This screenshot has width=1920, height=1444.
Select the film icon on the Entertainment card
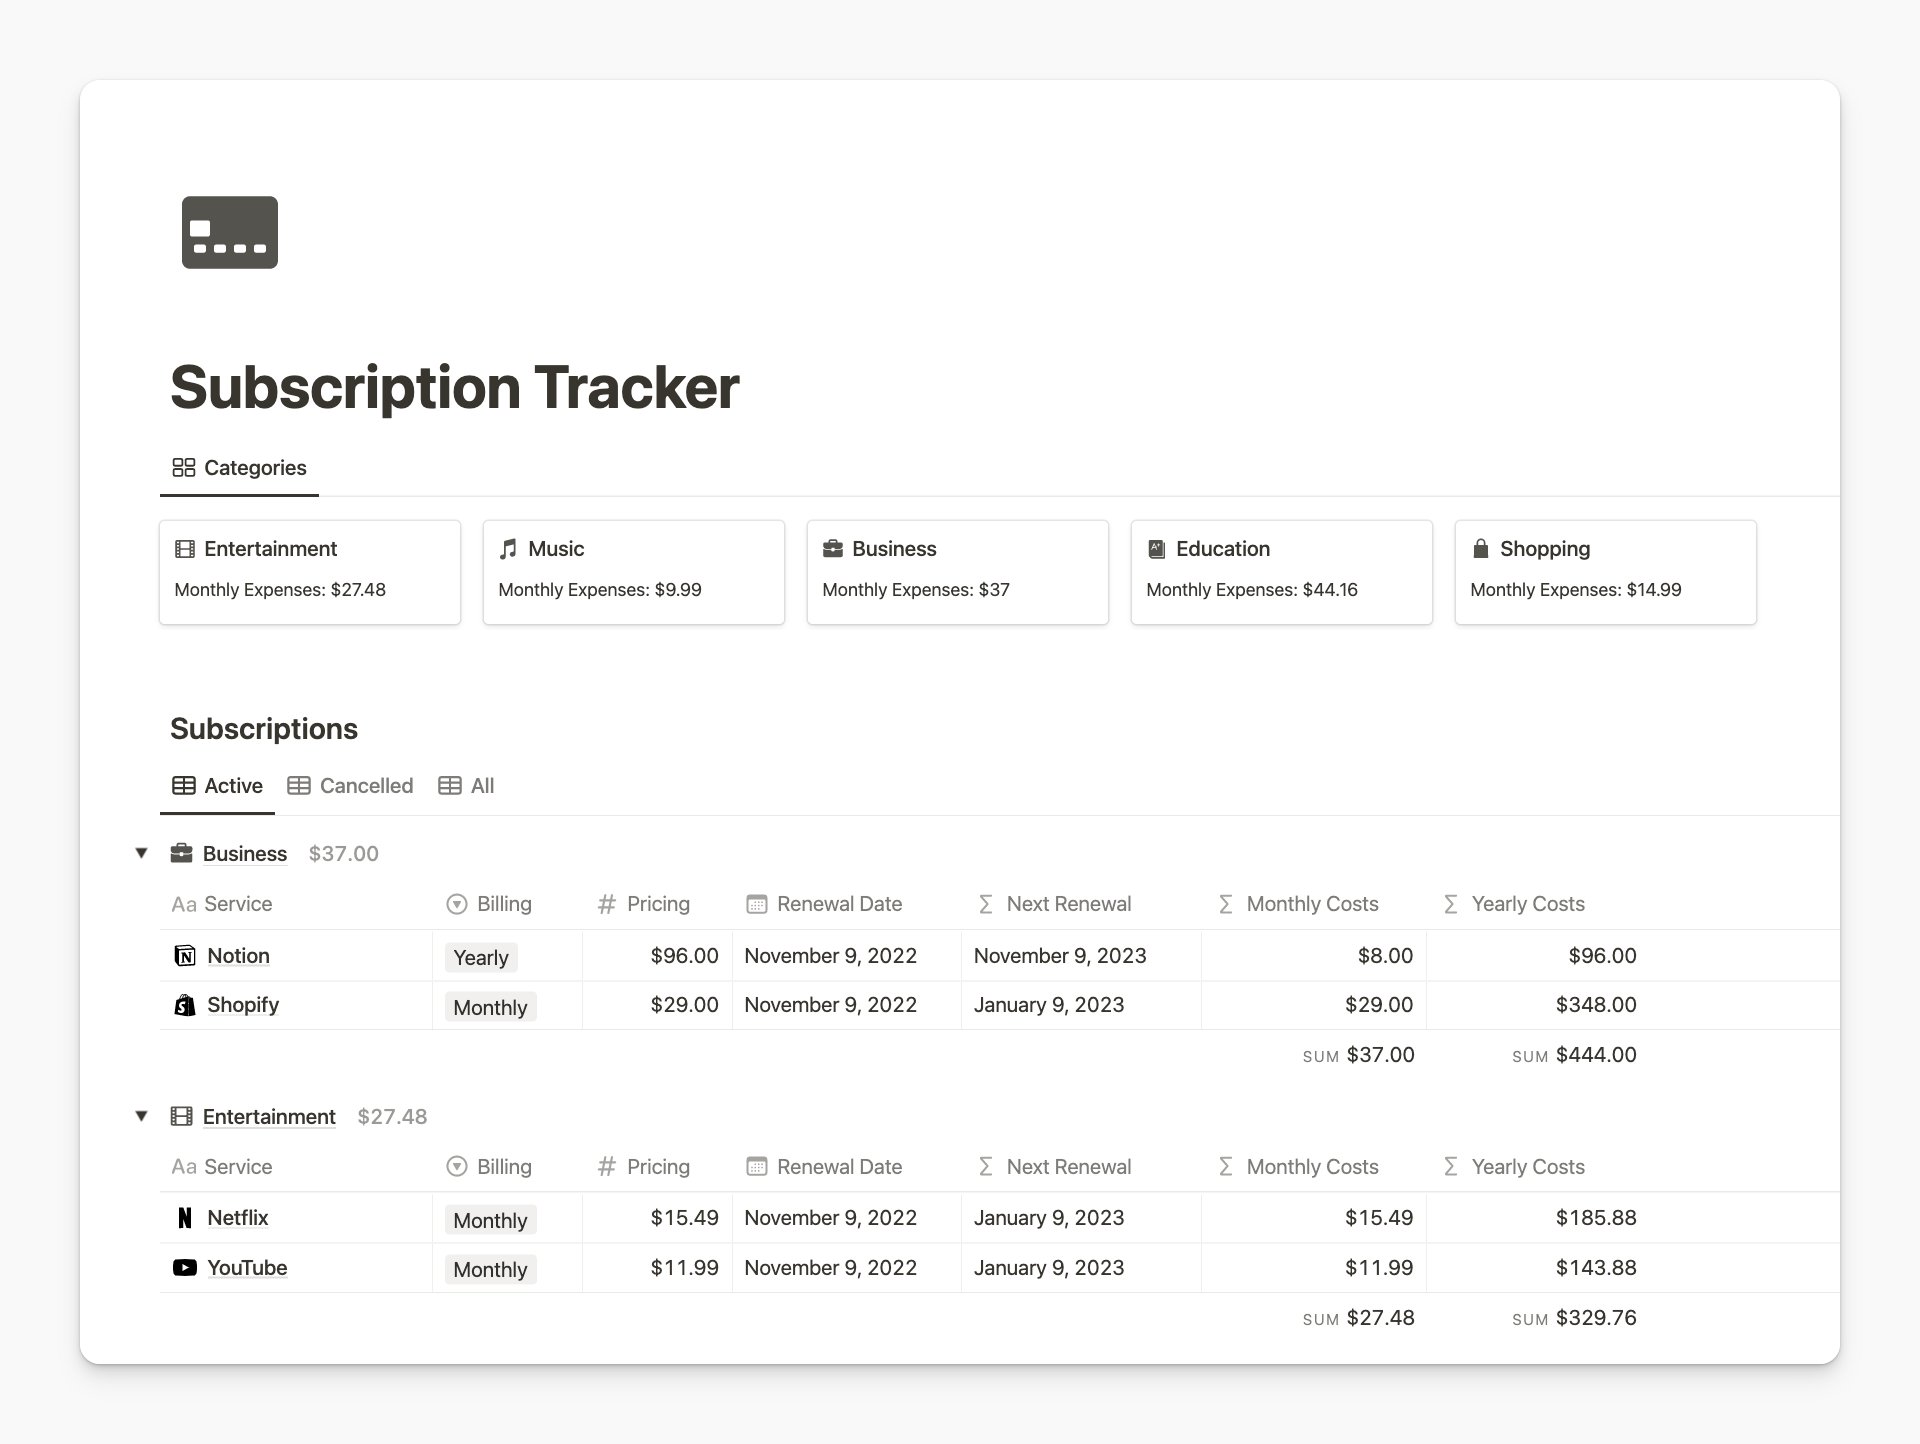[x=184, y=548]
